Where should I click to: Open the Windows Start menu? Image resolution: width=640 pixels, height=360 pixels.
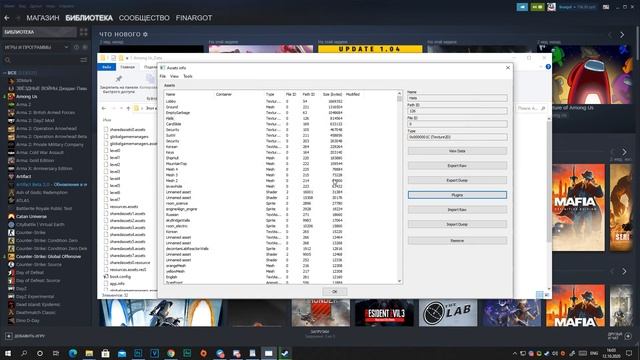(7, 353)
